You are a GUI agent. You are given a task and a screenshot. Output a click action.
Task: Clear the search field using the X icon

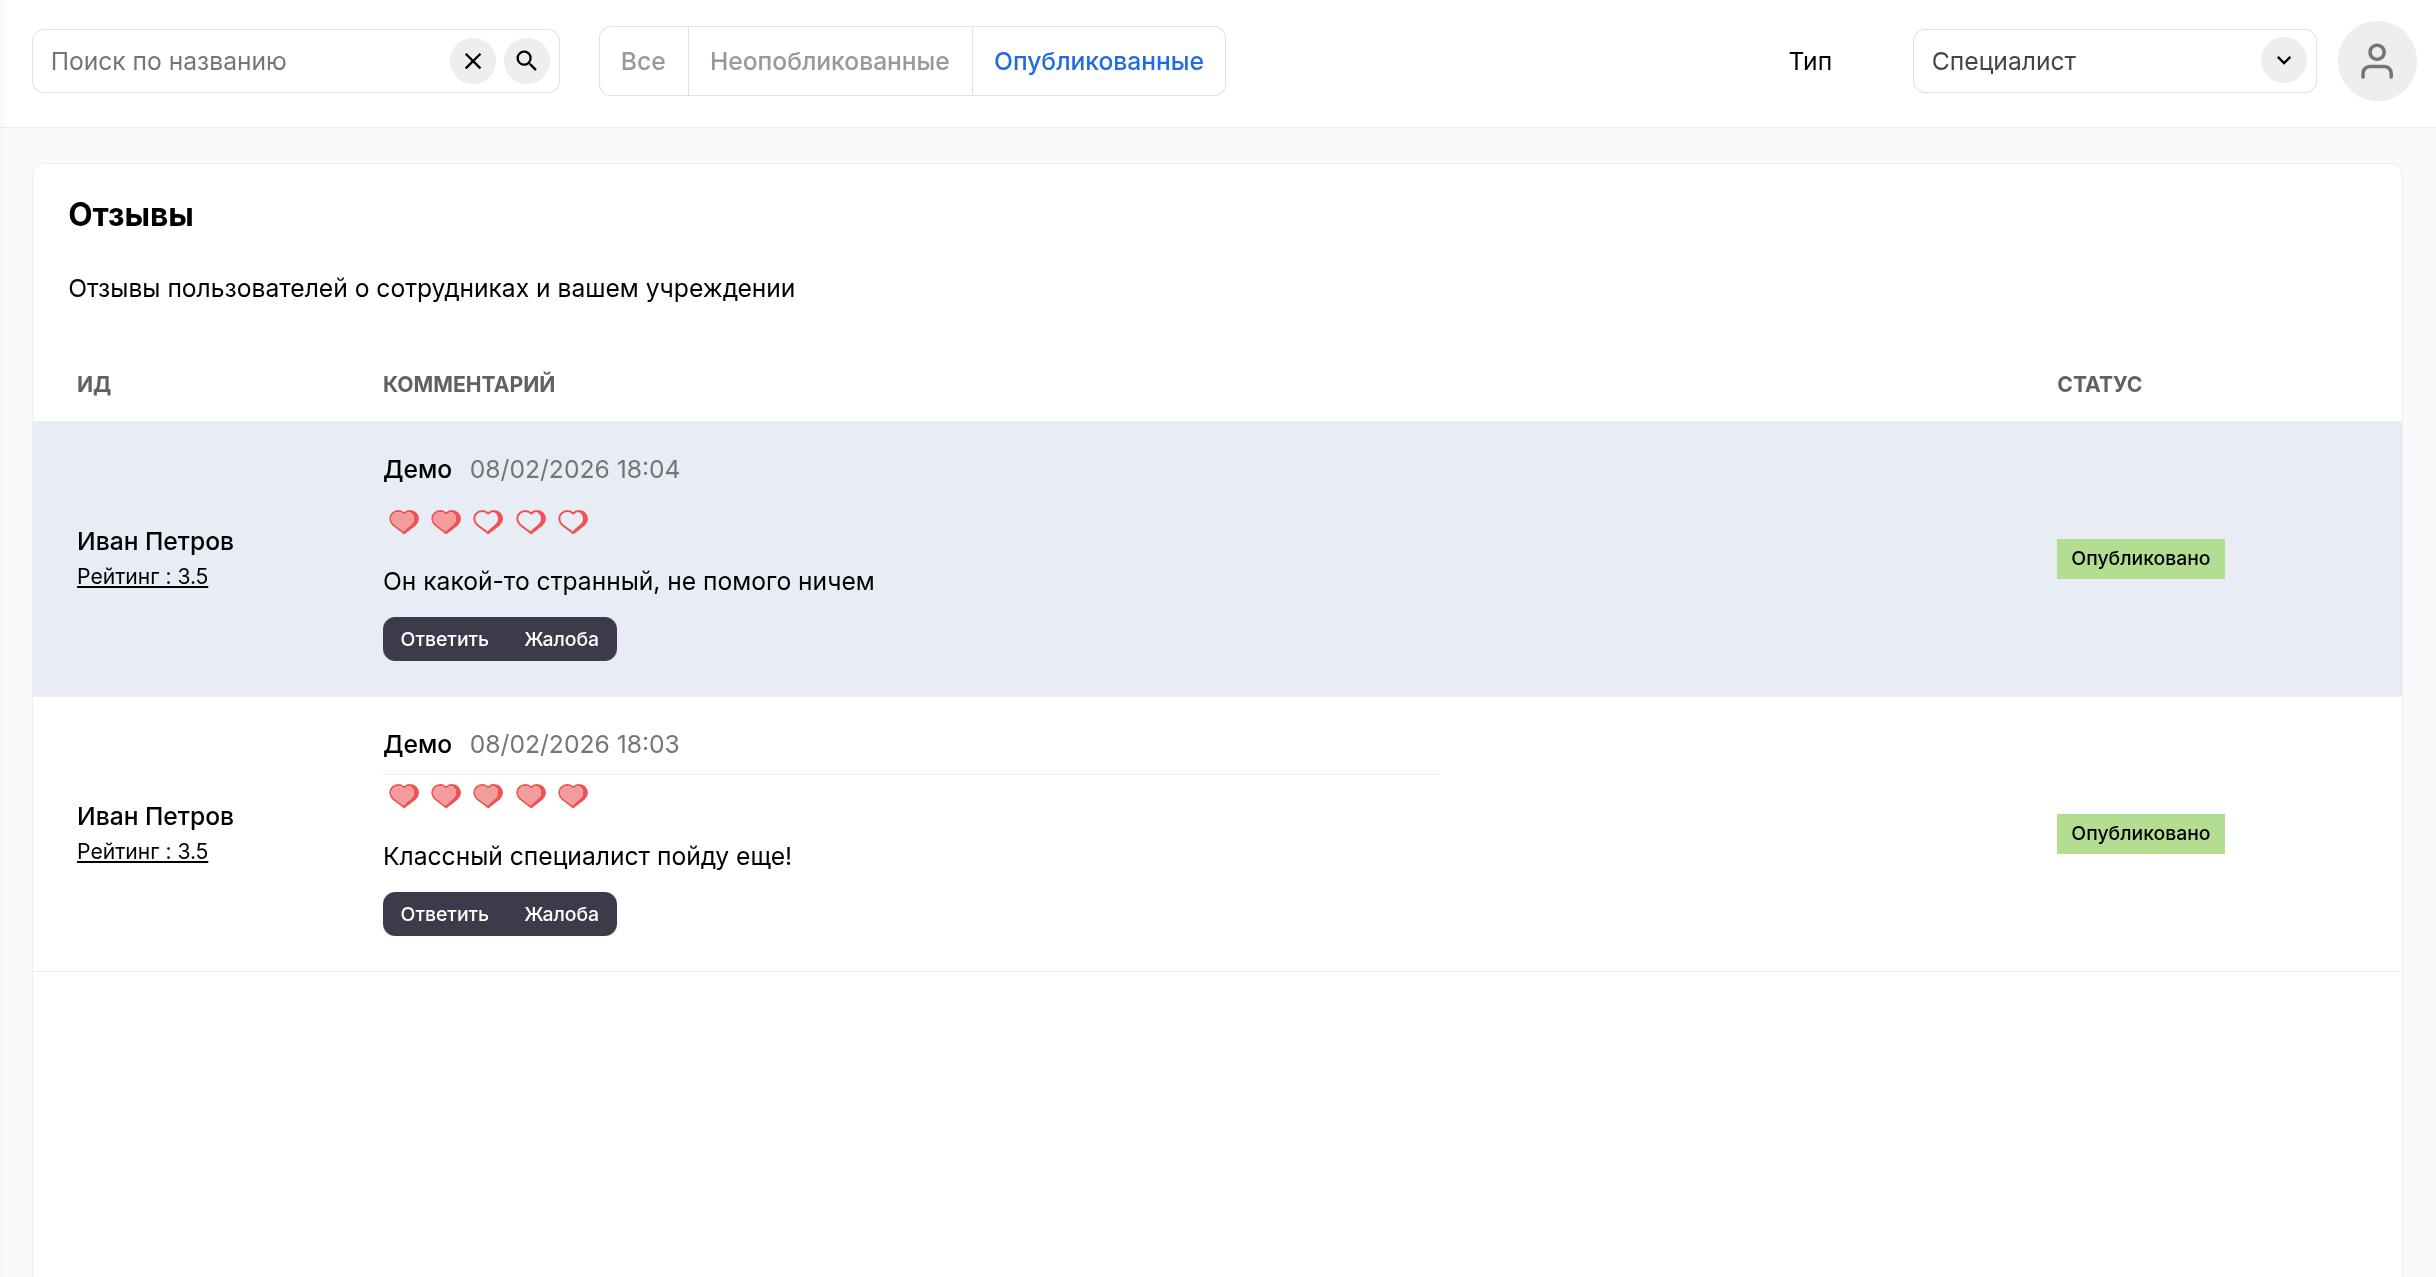click(473, 60)
